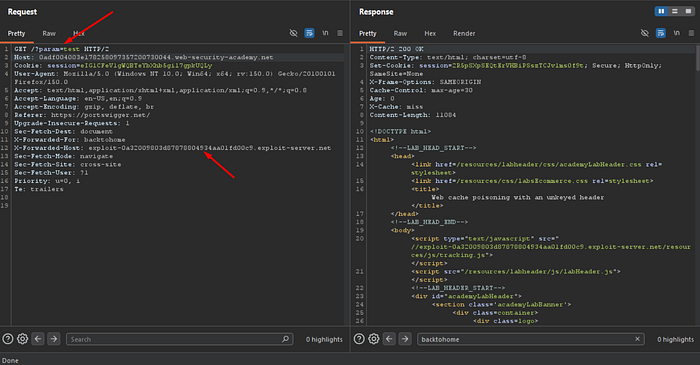The height and width of the screenshot is (365, 700).
Task: Click Cache-Control: max-age=30 response header
Action: 421,90
